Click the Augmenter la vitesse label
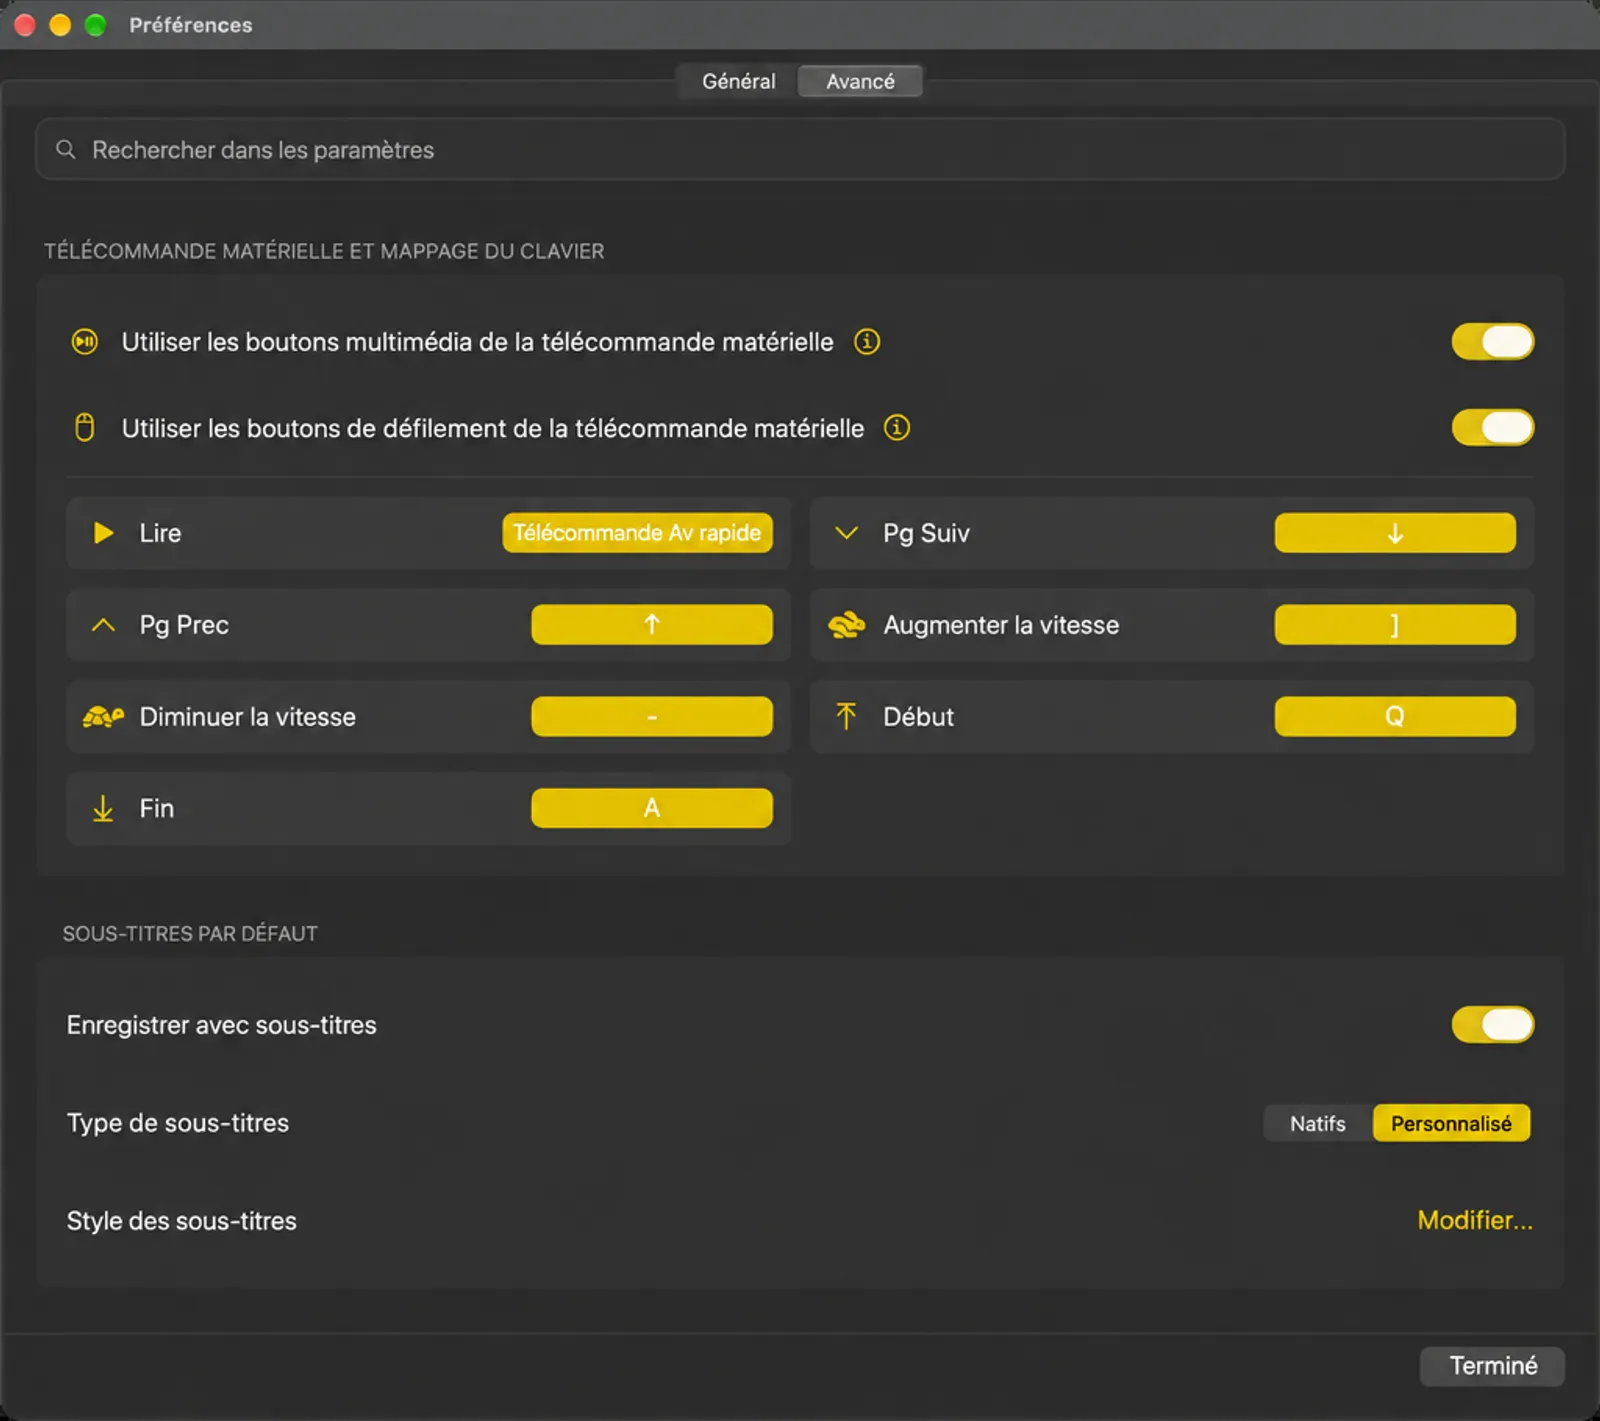Viewport: 1600px width, 1421px height. 1001,625
